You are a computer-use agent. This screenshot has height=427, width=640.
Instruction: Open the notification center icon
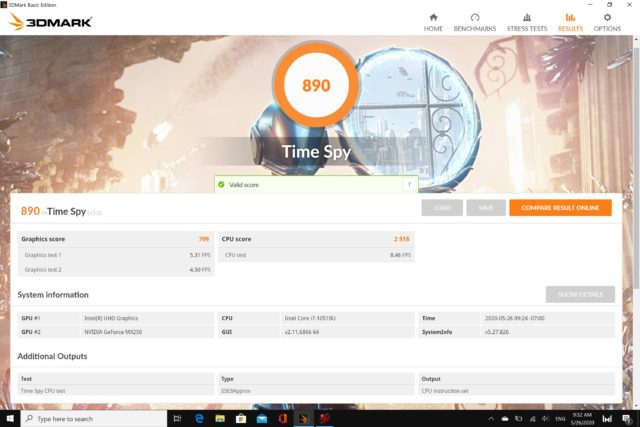pos(626,419)
